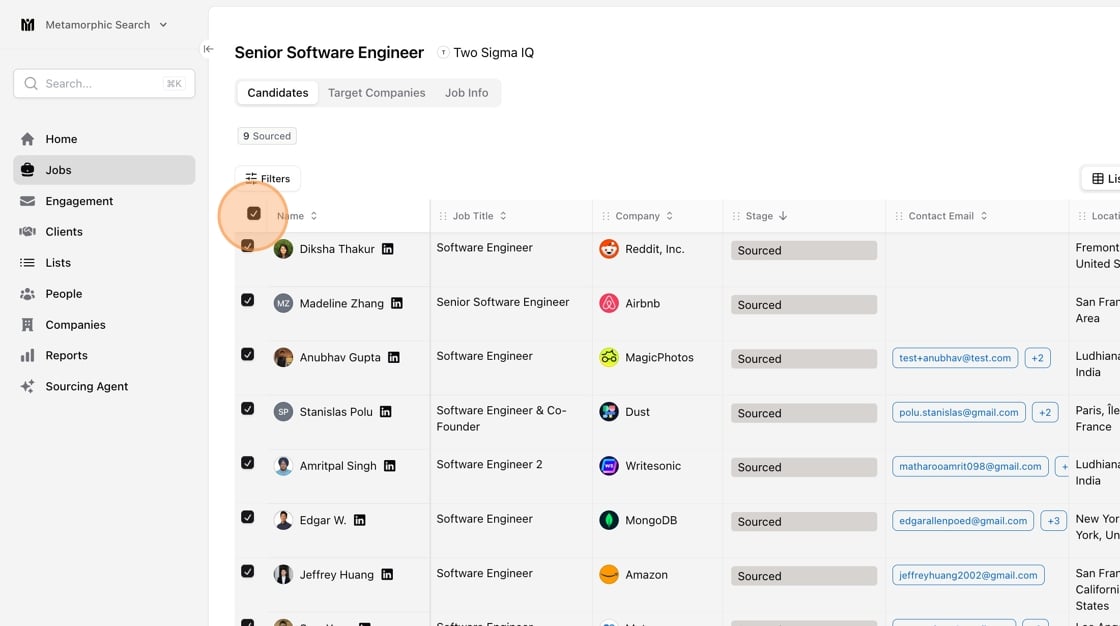Click the SP avatar for Stanislas Polu
The width and height of the screenshot is (1120, 626).
point(283,412)
